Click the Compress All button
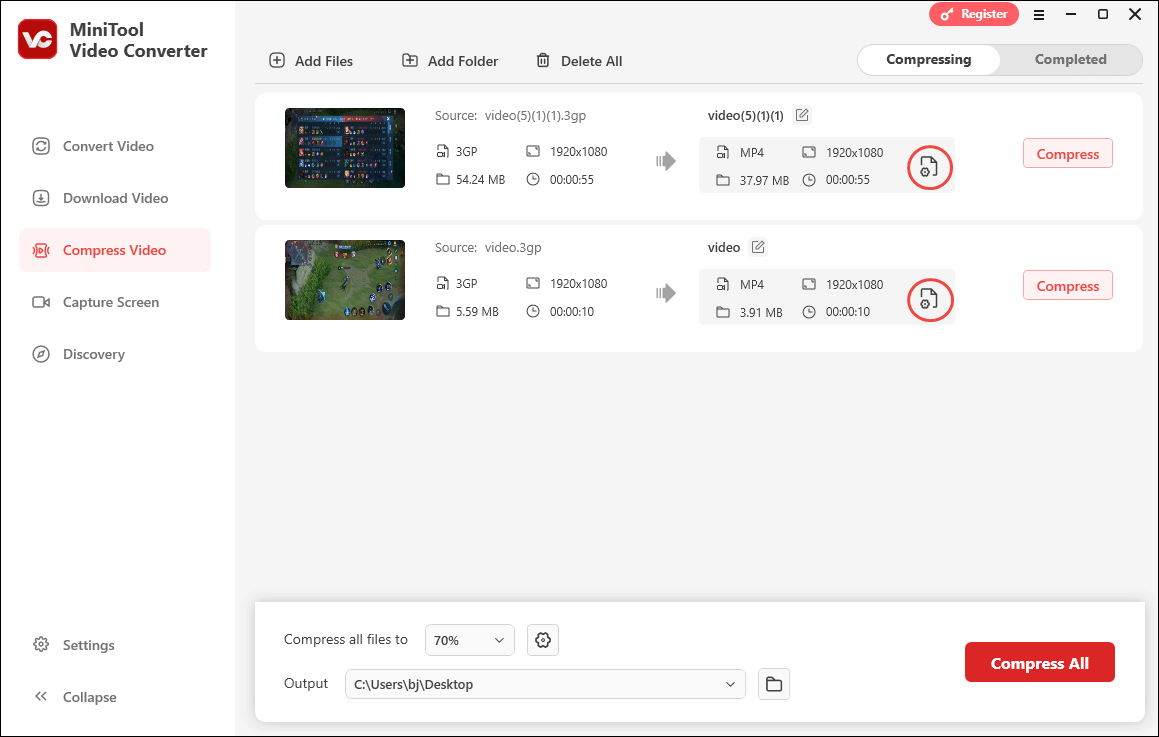This screenshot has width=1159, height=737. click(x=1039, y=663)
